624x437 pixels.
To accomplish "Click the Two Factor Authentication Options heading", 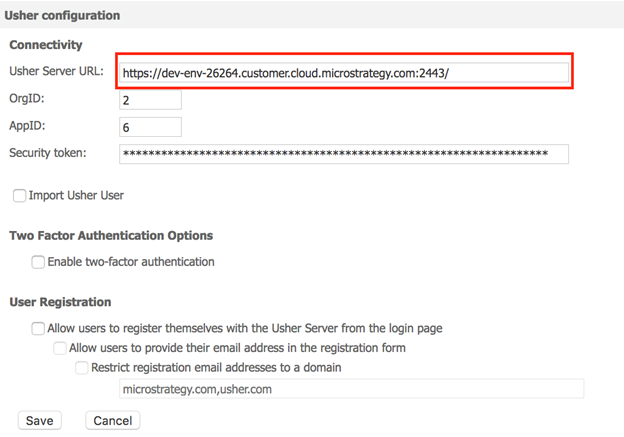I will click(111, 236).
